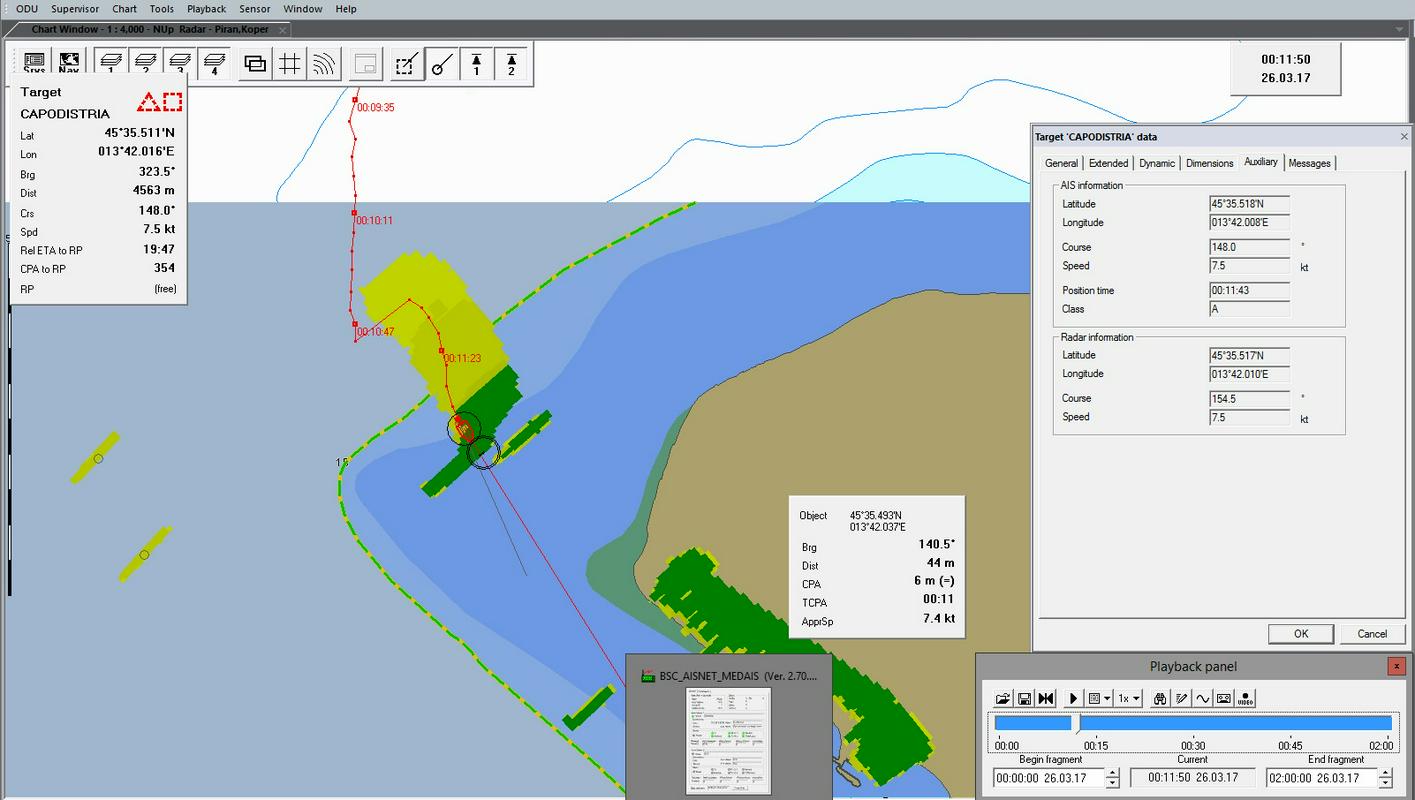Start video recording in Playback panel

pyautogui.click(x=1245, y=698)
